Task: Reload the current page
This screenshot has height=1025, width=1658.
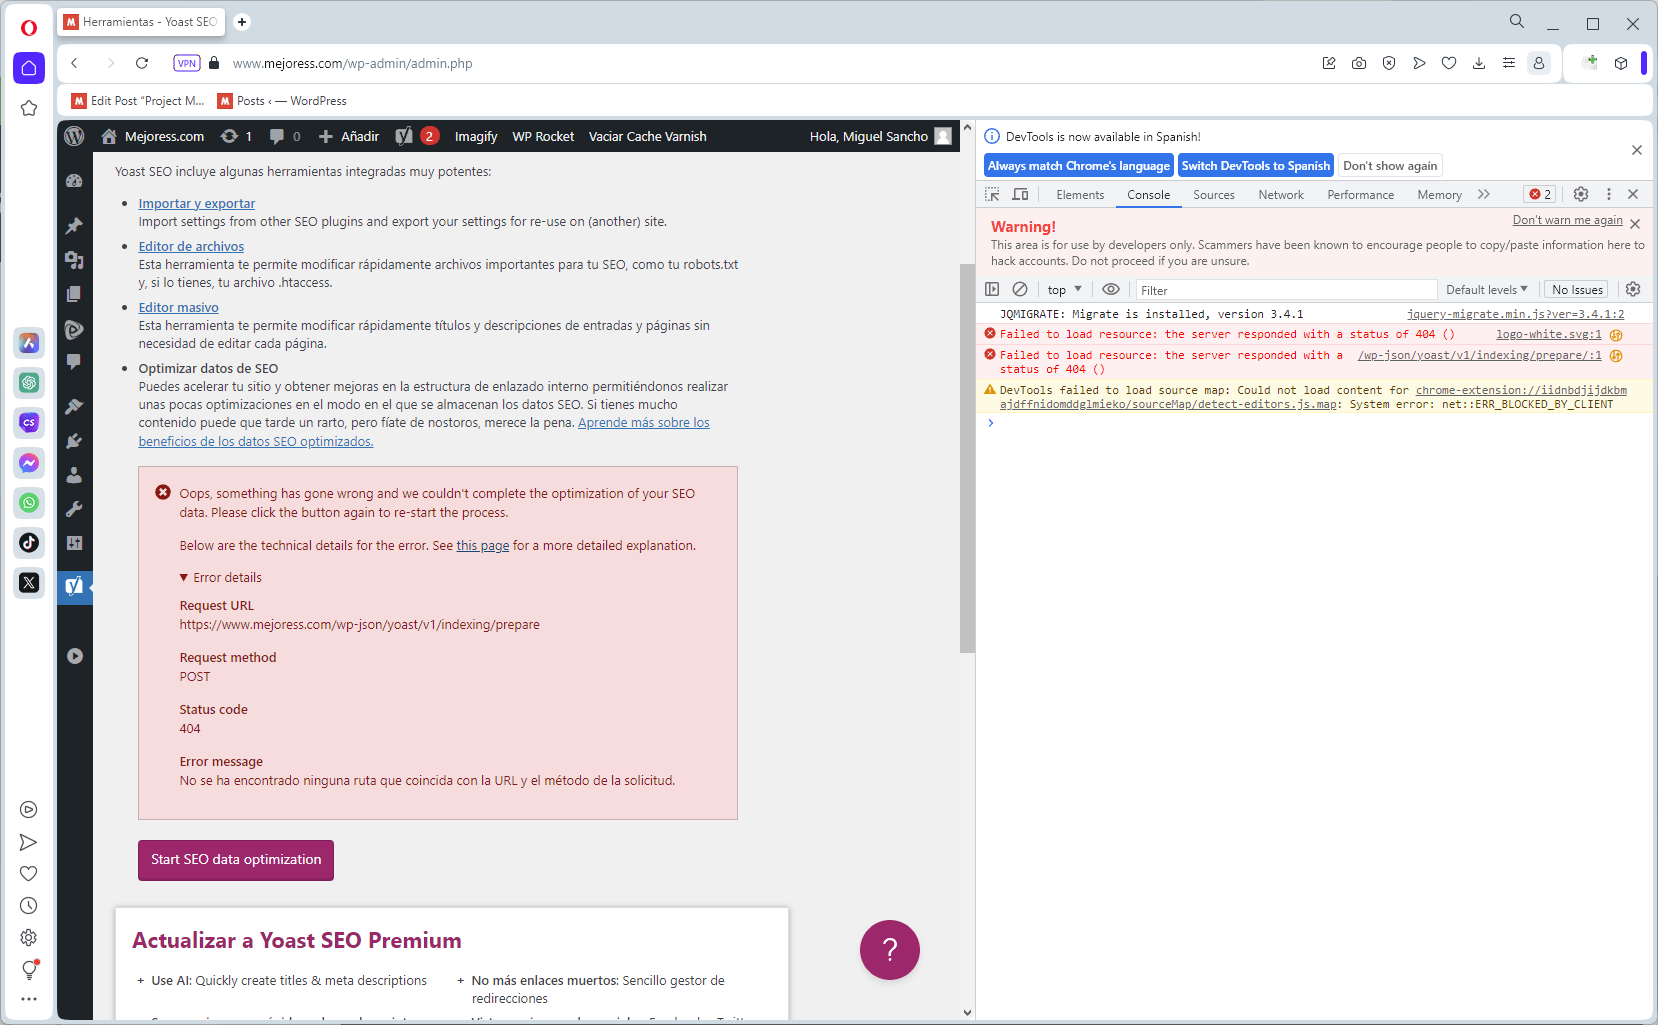Action: pyautogui.click(x=142, y=63)
